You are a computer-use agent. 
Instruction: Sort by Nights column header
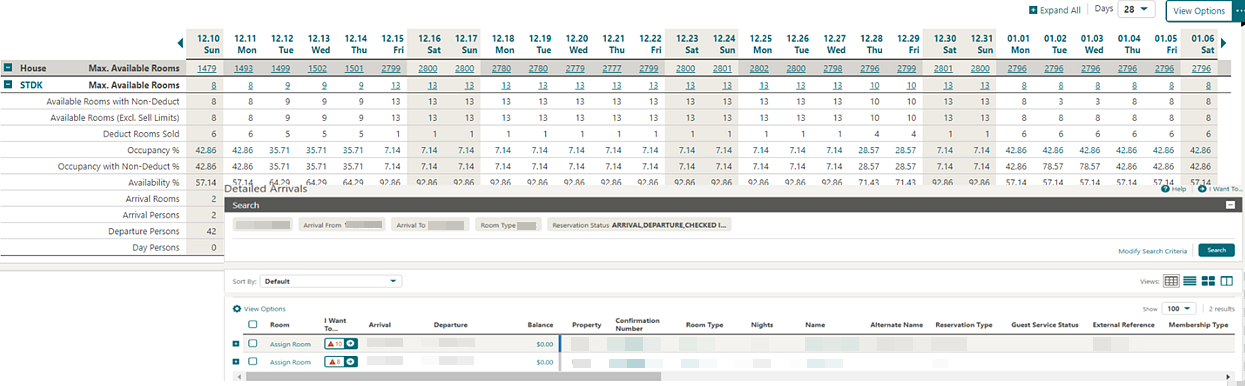pos(762,325)
